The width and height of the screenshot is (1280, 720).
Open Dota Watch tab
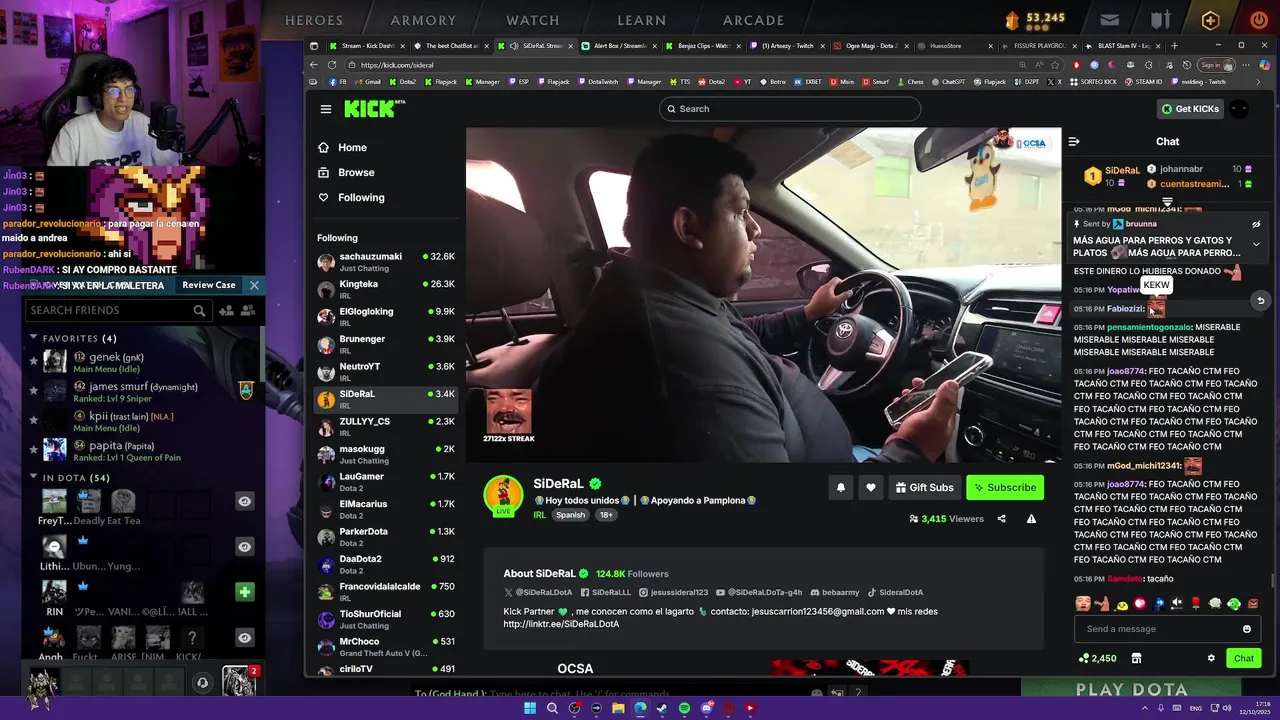pyautogui.click(x=533, y=20)
